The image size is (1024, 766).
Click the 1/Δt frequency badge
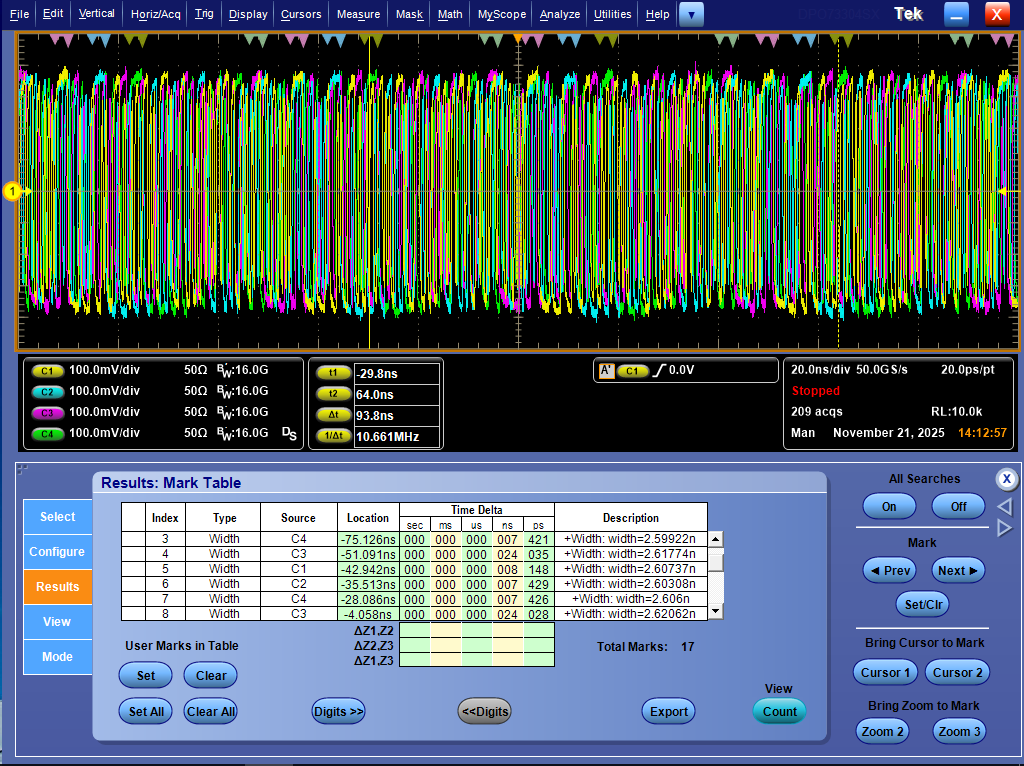click(x=333, y=437)
